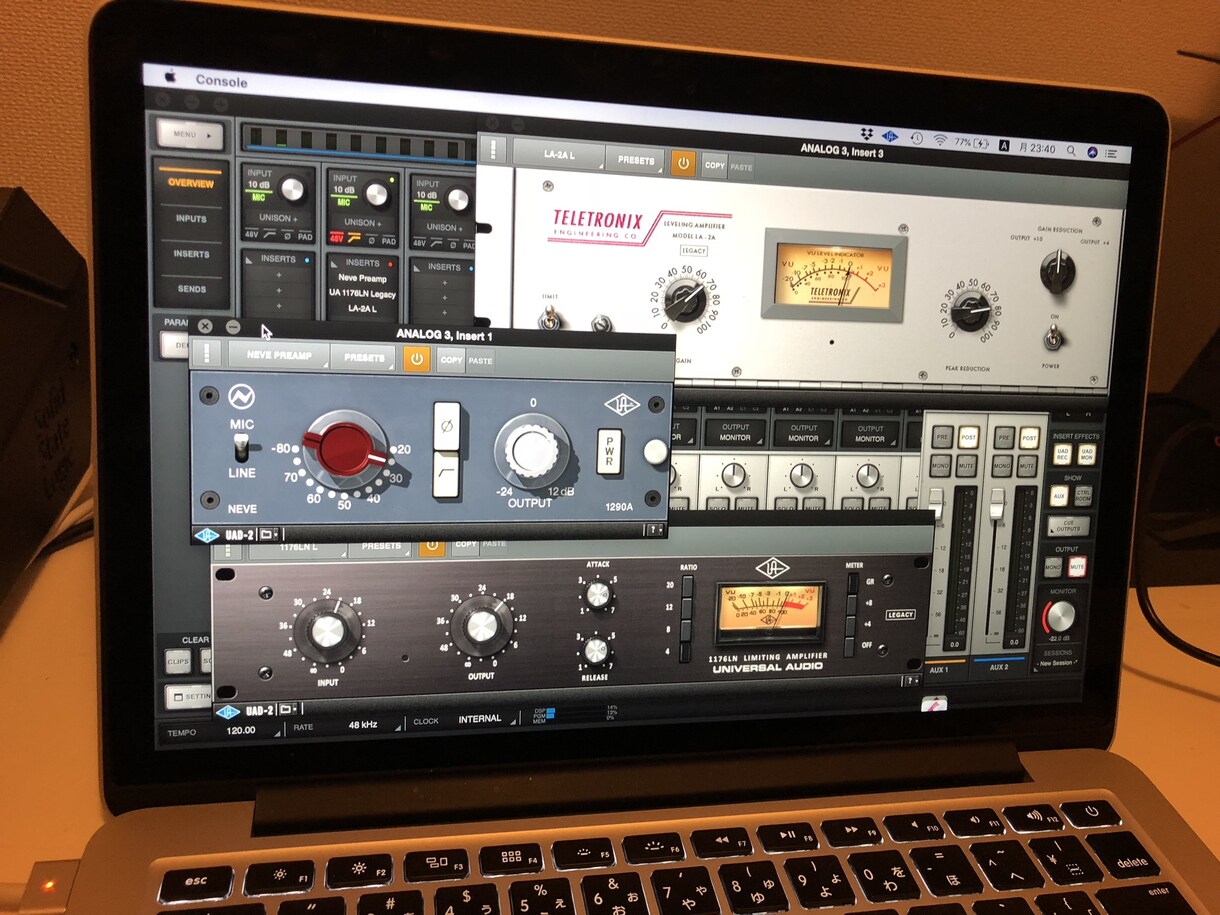This screenshot has width=1220, height=915.
Task: Click the Neve logo icon on the preamp
Action: coord(242,398)
